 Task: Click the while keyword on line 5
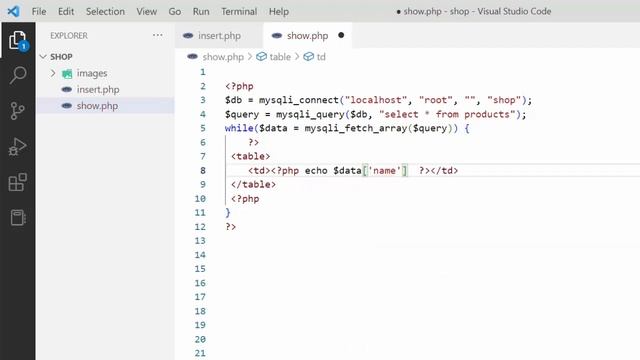239,128
